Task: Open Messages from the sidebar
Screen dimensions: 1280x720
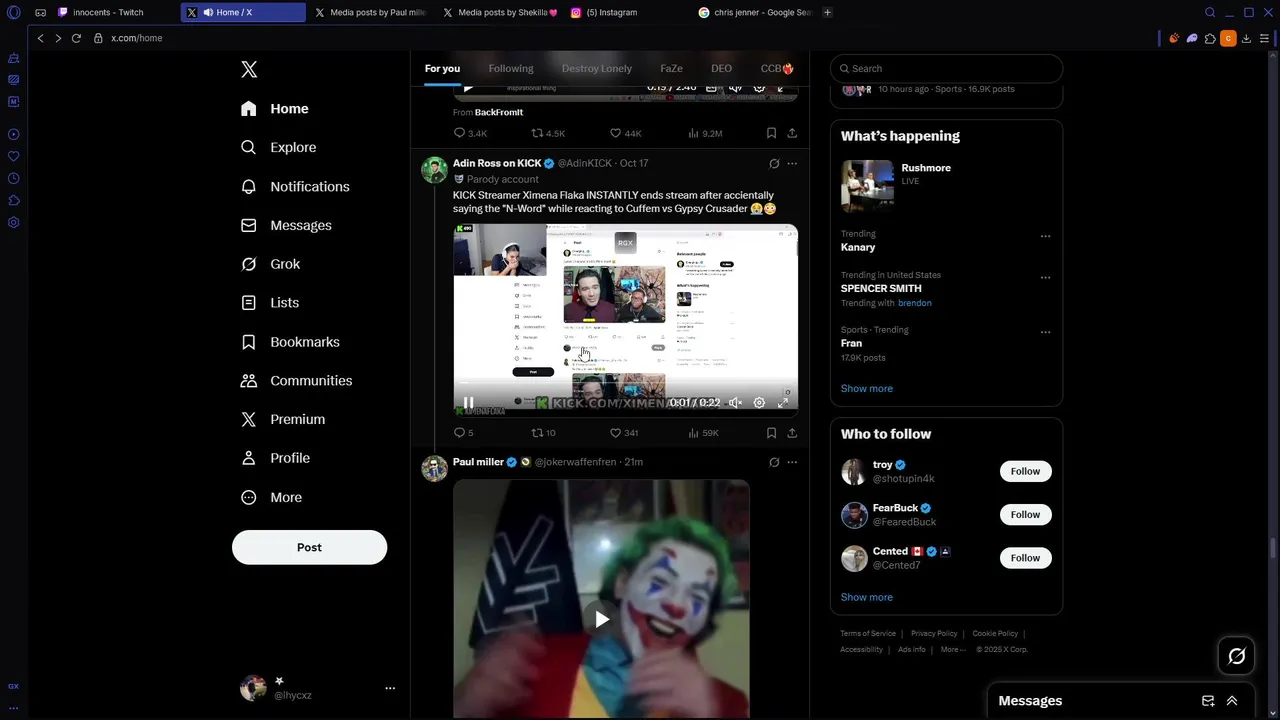Action: coord(286,226)
